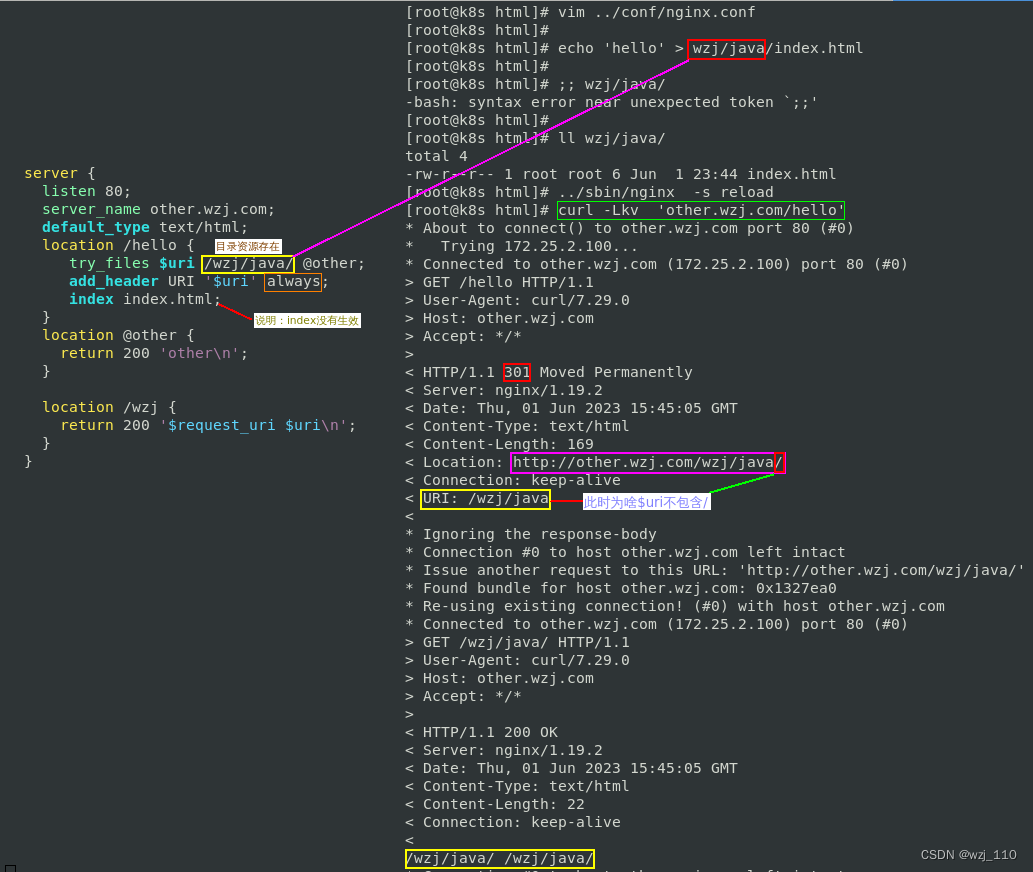
Task: Select the yellow URI: /wzj/java box
Action: 485,498
